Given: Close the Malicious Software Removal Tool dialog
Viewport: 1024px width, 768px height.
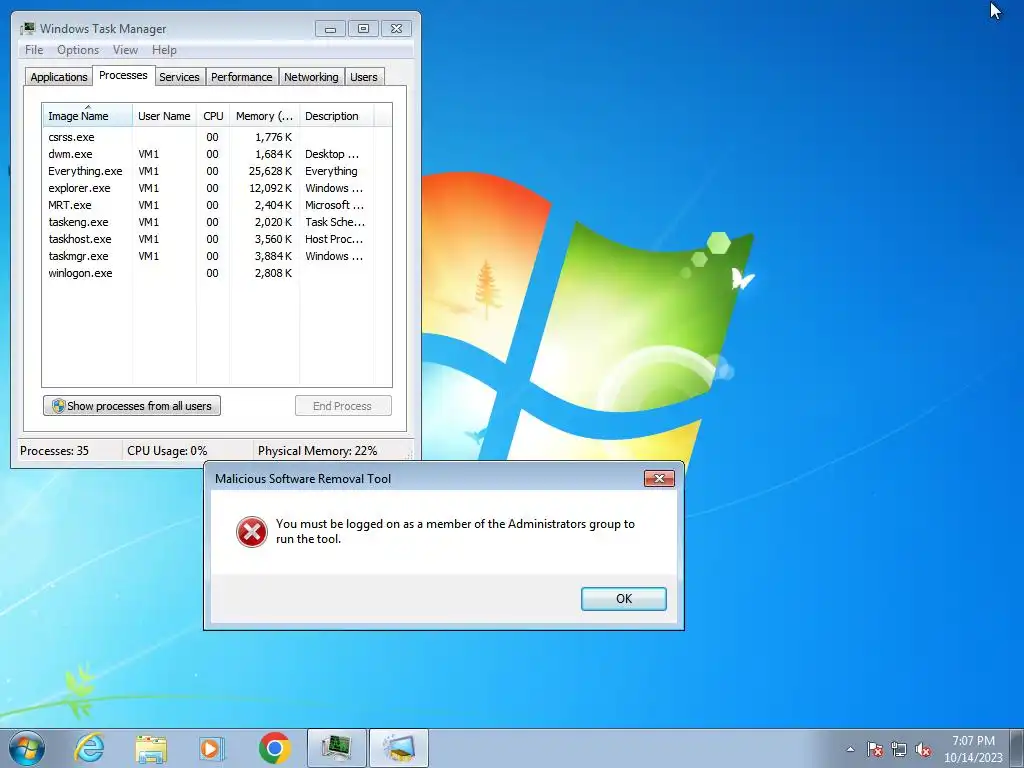Looking at the screenshot, I should tap(659, 479).
